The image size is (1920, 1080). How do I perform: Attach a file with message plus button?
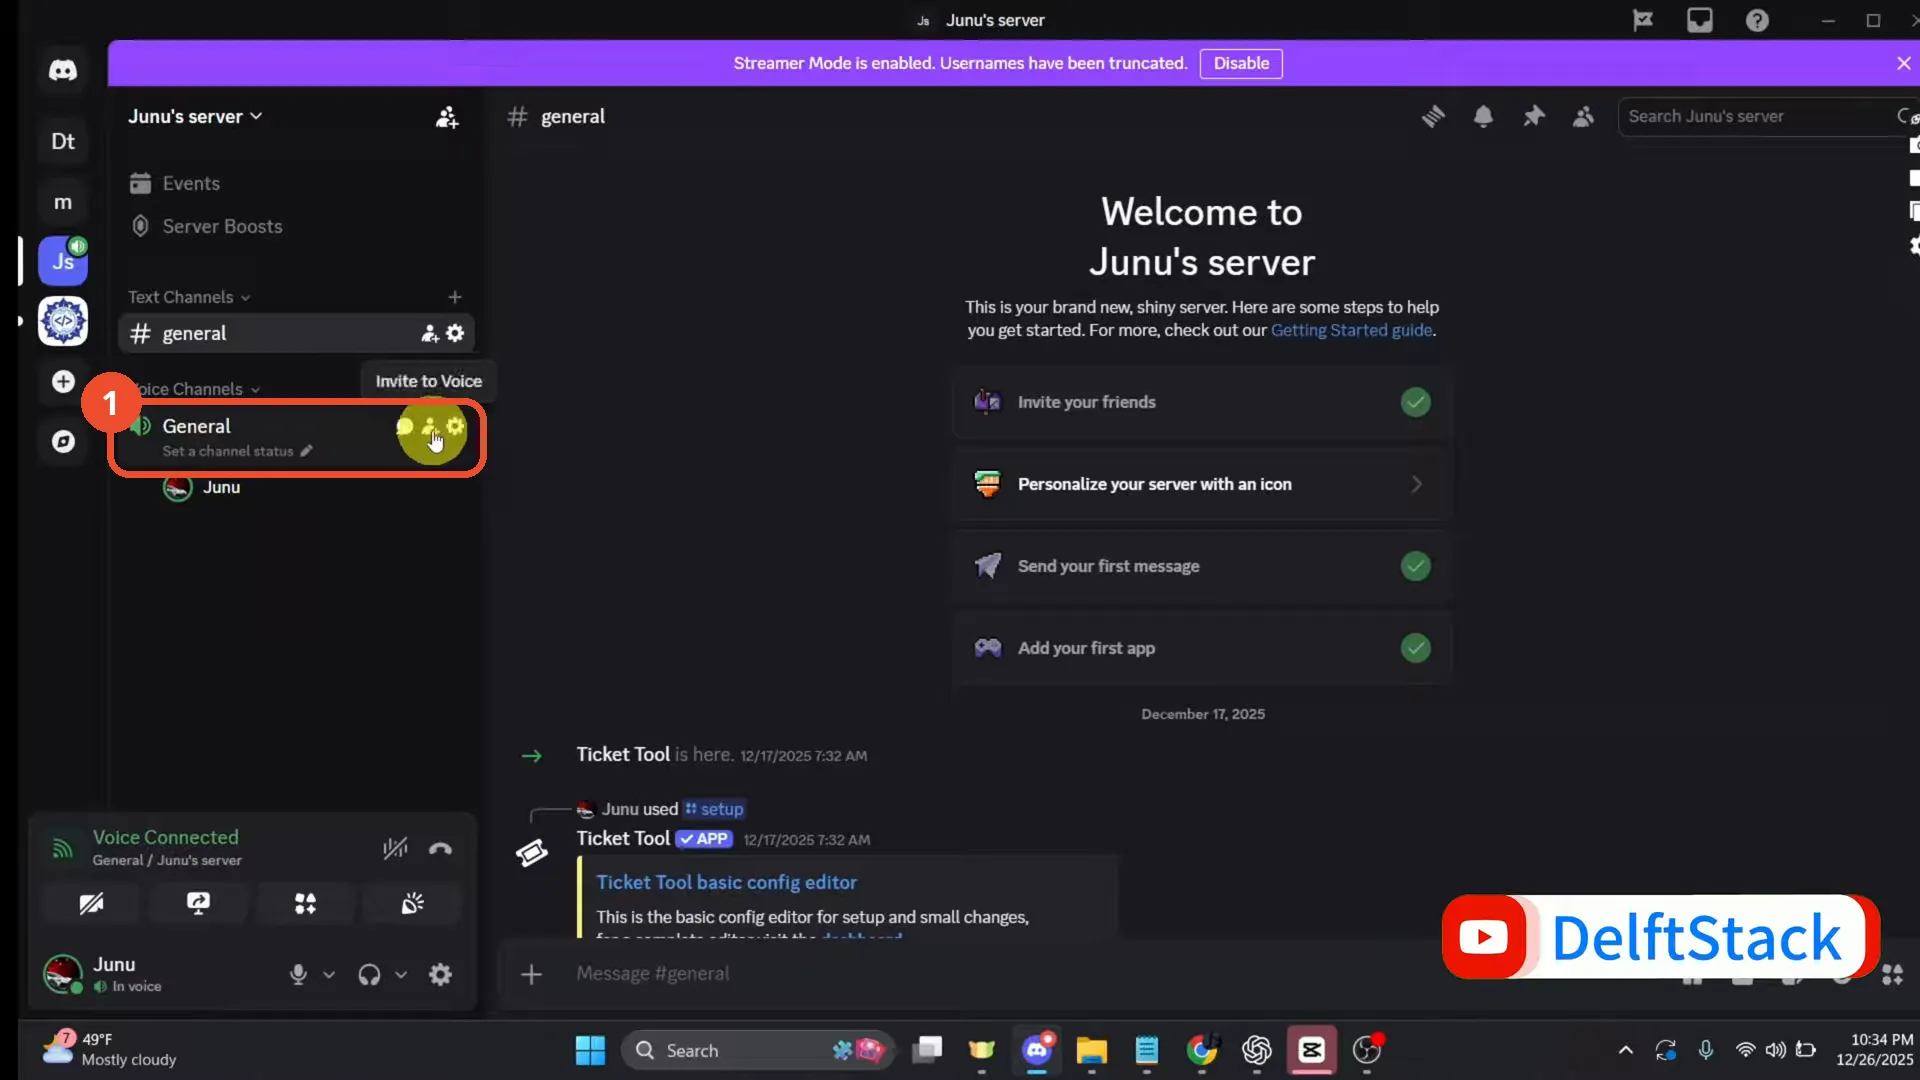click(x=532, y=974)
